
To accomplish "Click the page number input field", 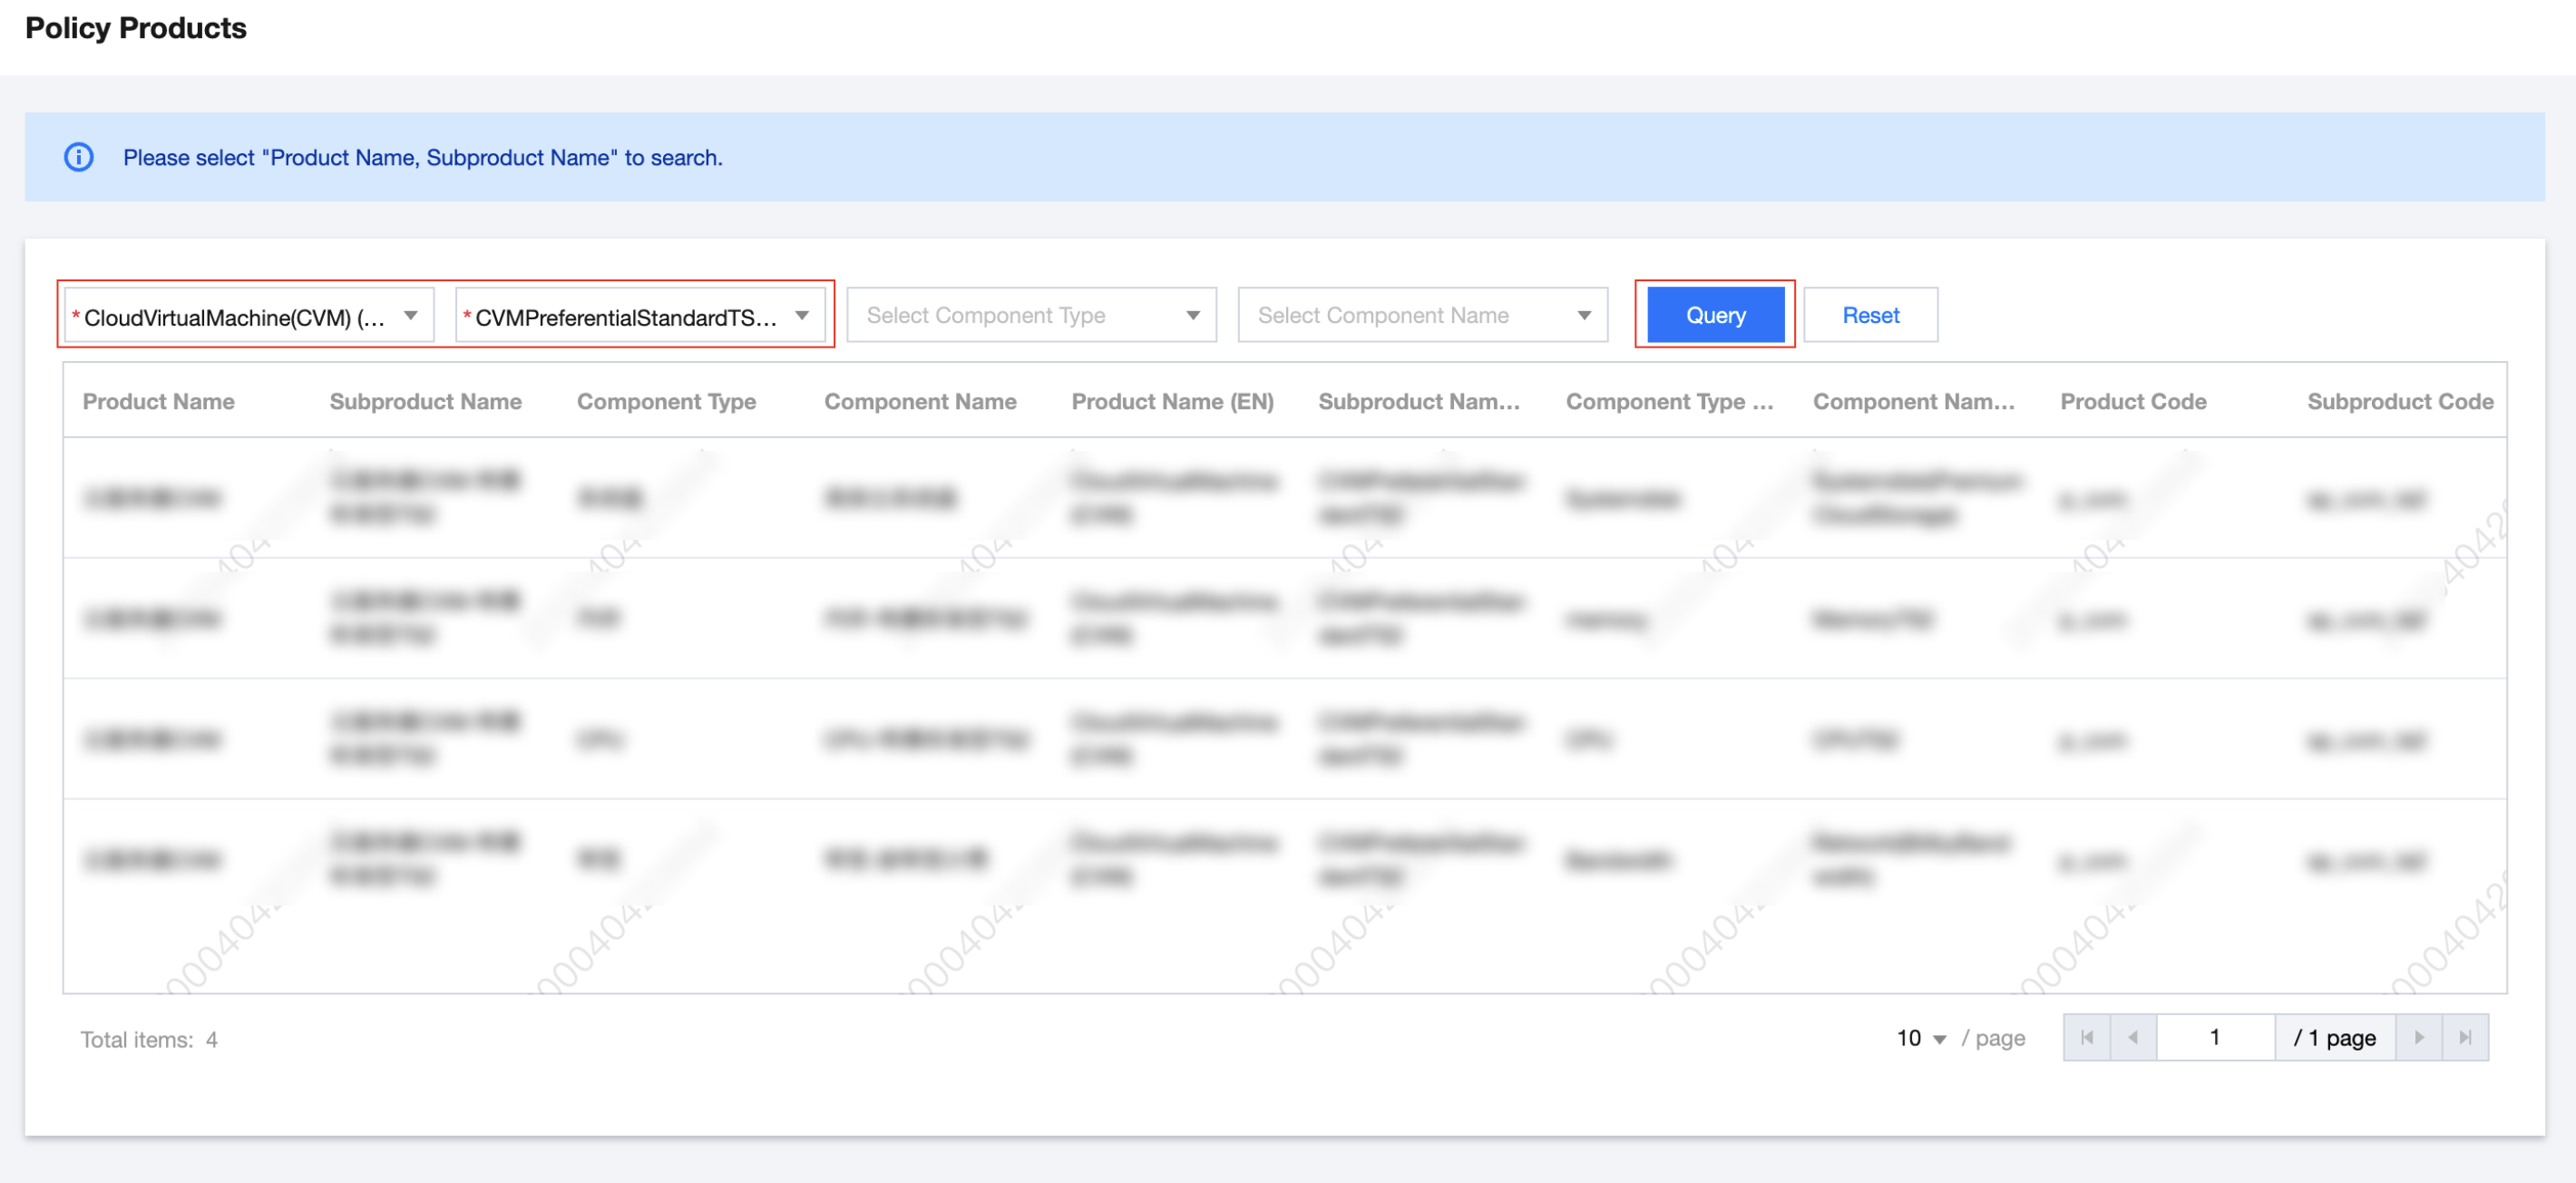I will pyautogui.click(x=2214, y=1037).
